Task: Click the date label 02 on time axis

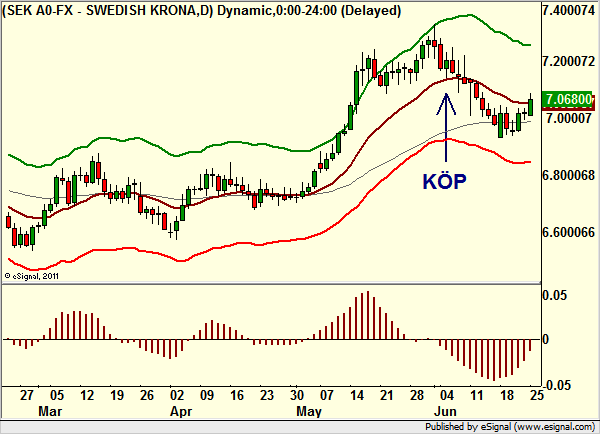Action: 177,395
